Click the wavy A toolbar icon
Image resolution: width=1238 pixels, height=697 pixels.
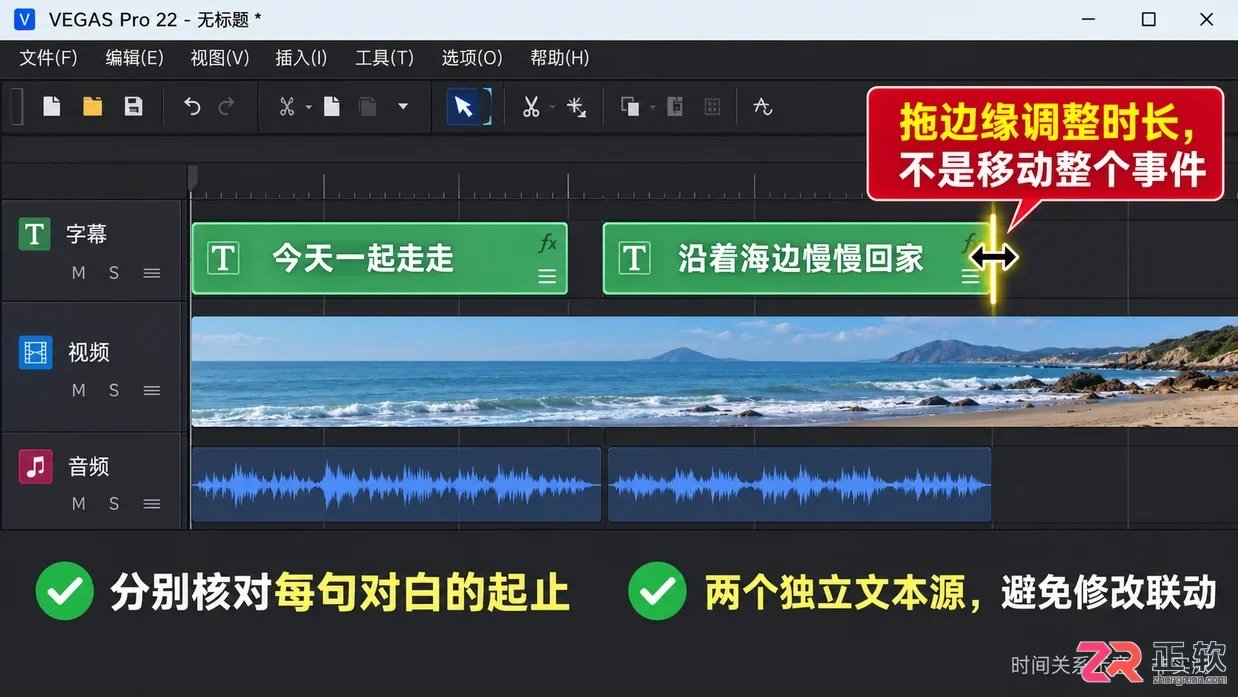763,107
